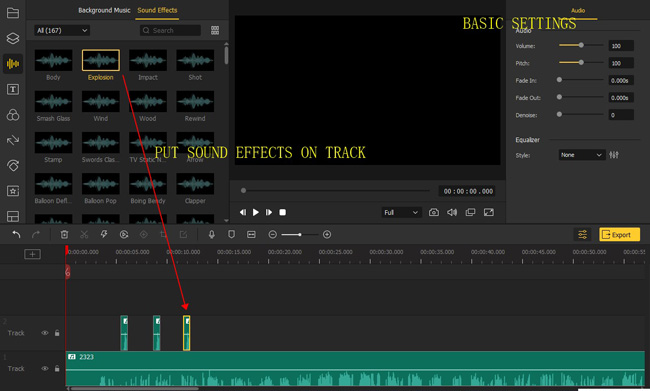
Task: Select the highlighted sound clip on Track 2
Action: (187, 333)
